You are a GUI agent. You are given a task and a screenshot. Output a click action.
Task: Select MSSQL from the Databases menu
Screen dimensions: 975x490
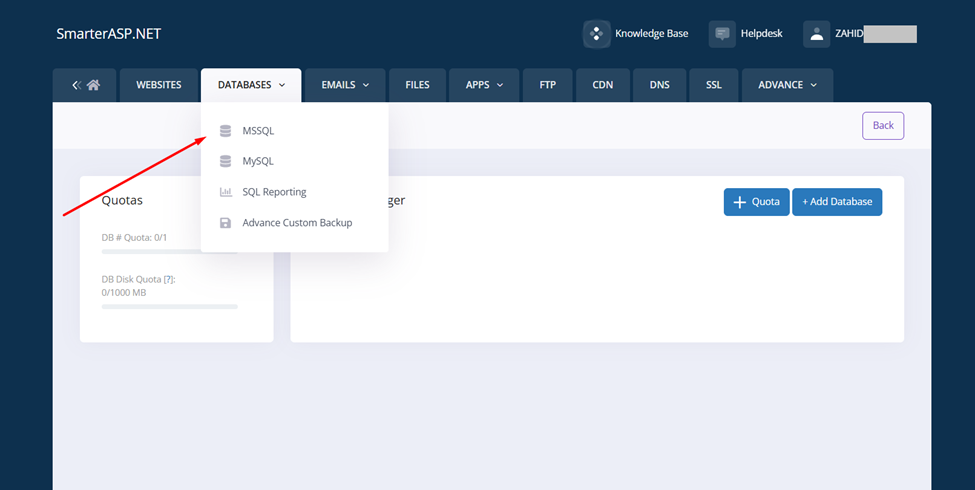(x=258, y=130)
